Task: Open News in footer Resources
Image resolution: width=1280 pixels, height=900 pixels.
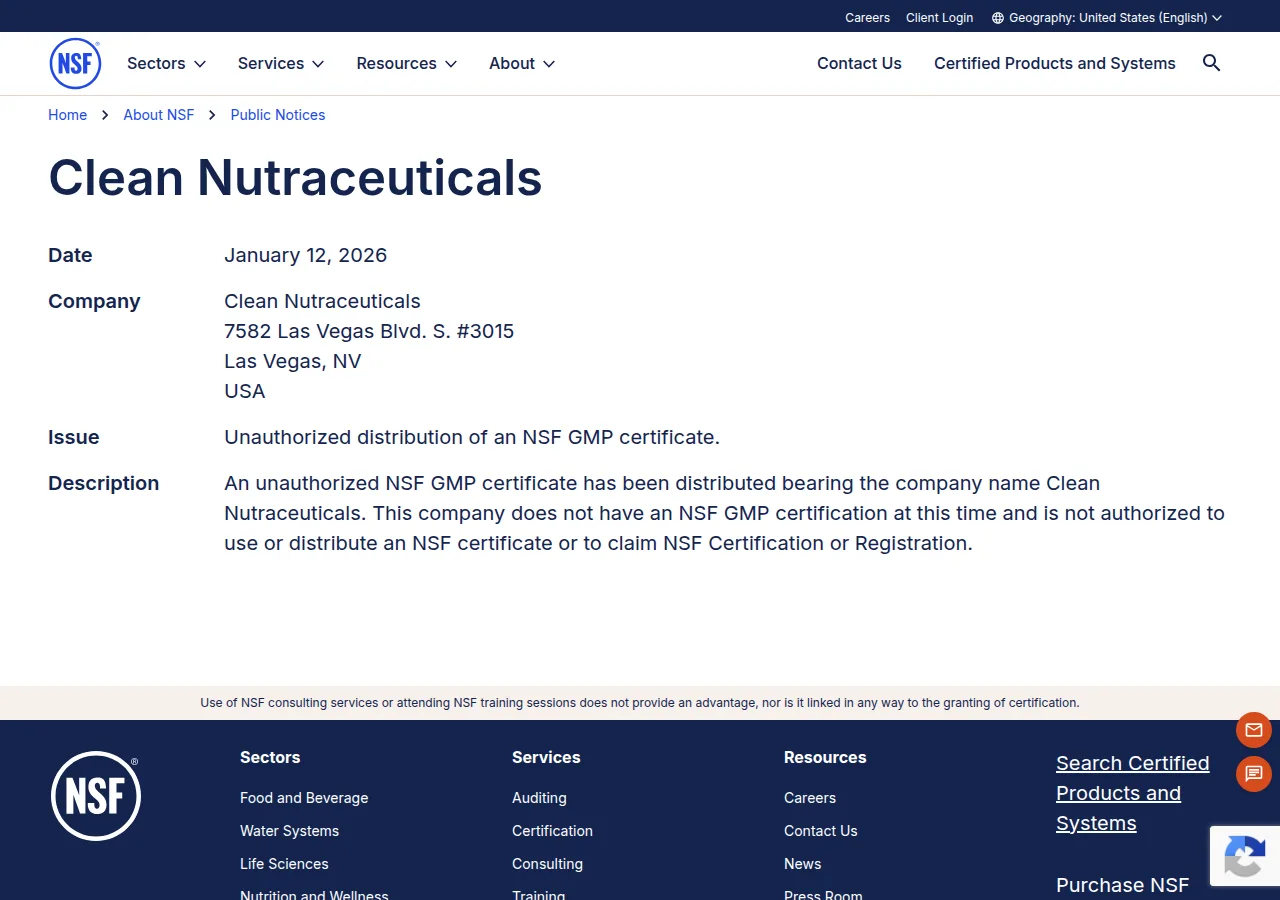Action: (802, 864)
